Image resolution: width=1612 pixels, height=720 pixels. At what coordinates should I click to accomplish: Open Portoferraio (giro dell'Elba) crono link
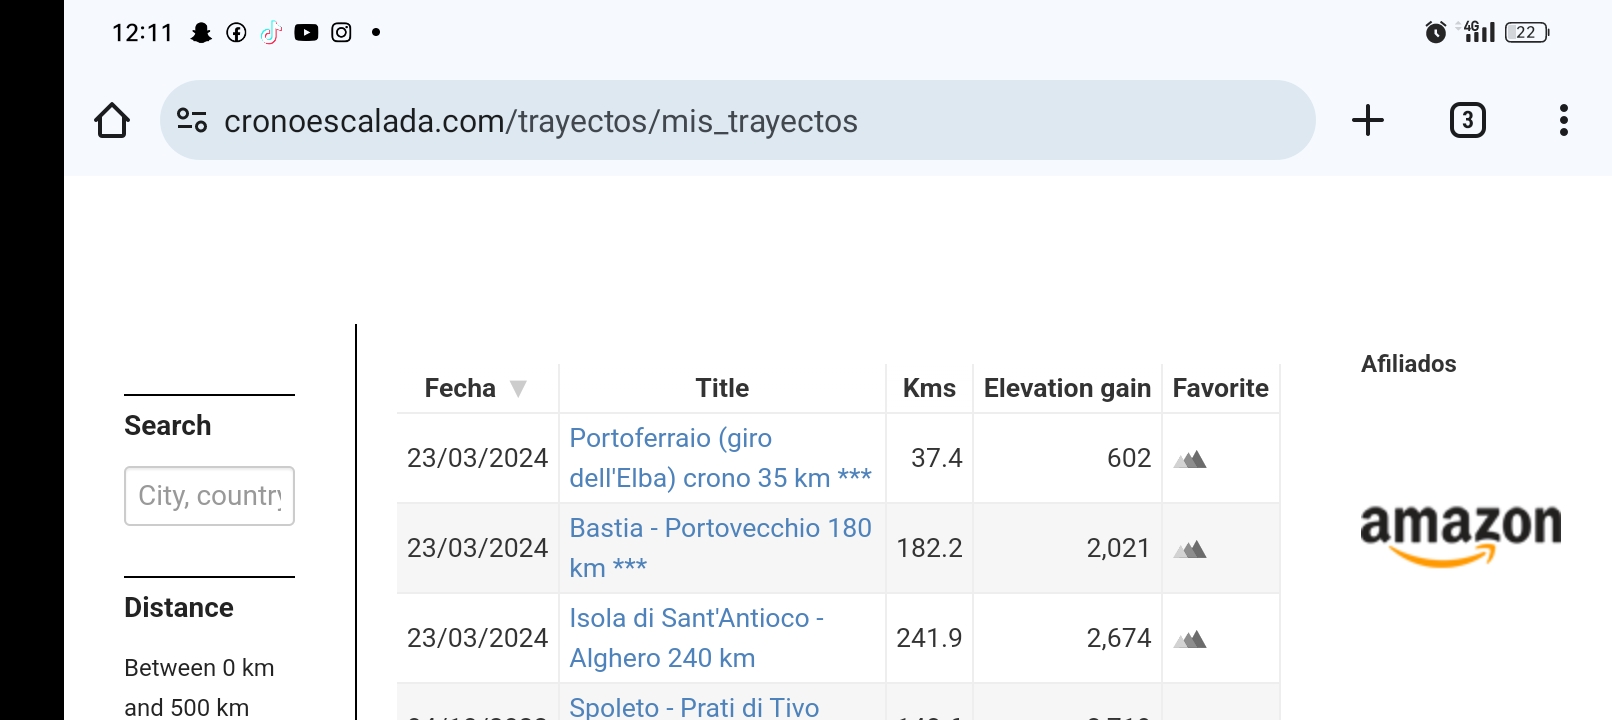[720, 458]
